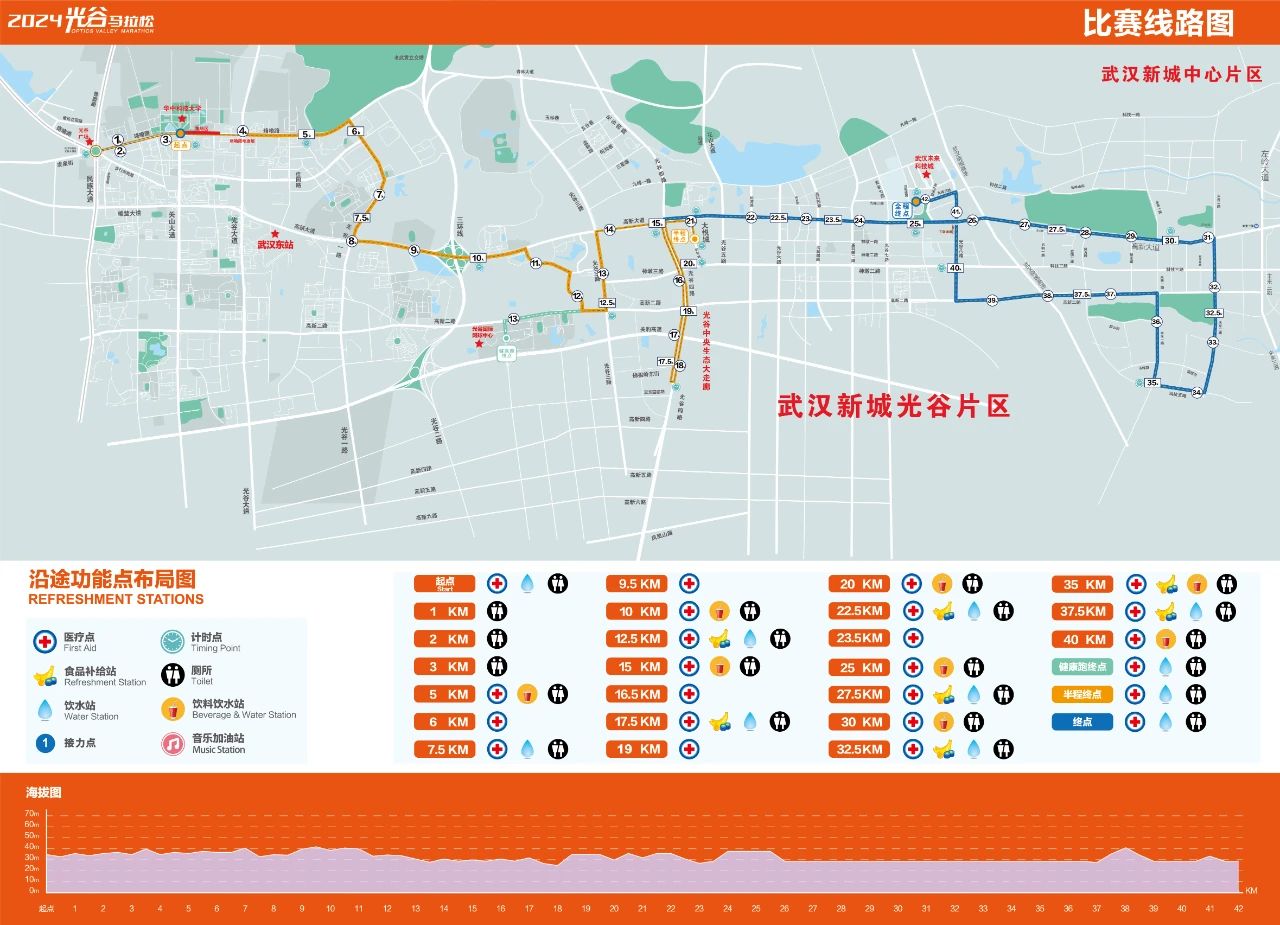Click the green 健康跑终点 label
This screenshot has width=1280, height=925.
pyautogui.click(x=1081, y=666)
